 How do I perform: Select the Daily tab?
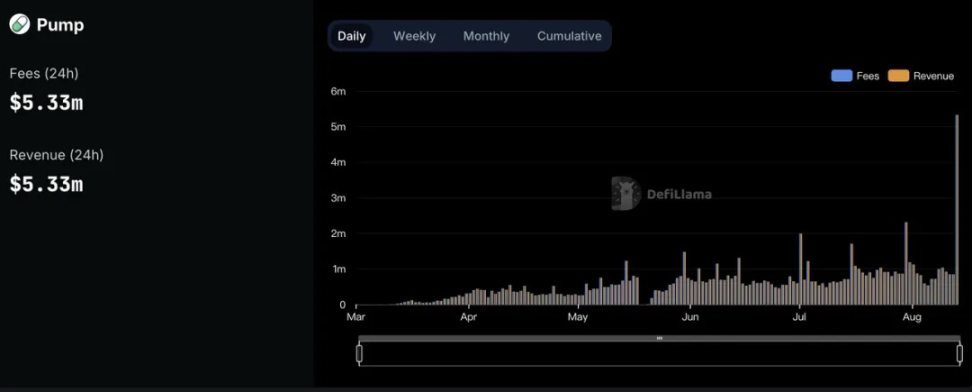351,36
